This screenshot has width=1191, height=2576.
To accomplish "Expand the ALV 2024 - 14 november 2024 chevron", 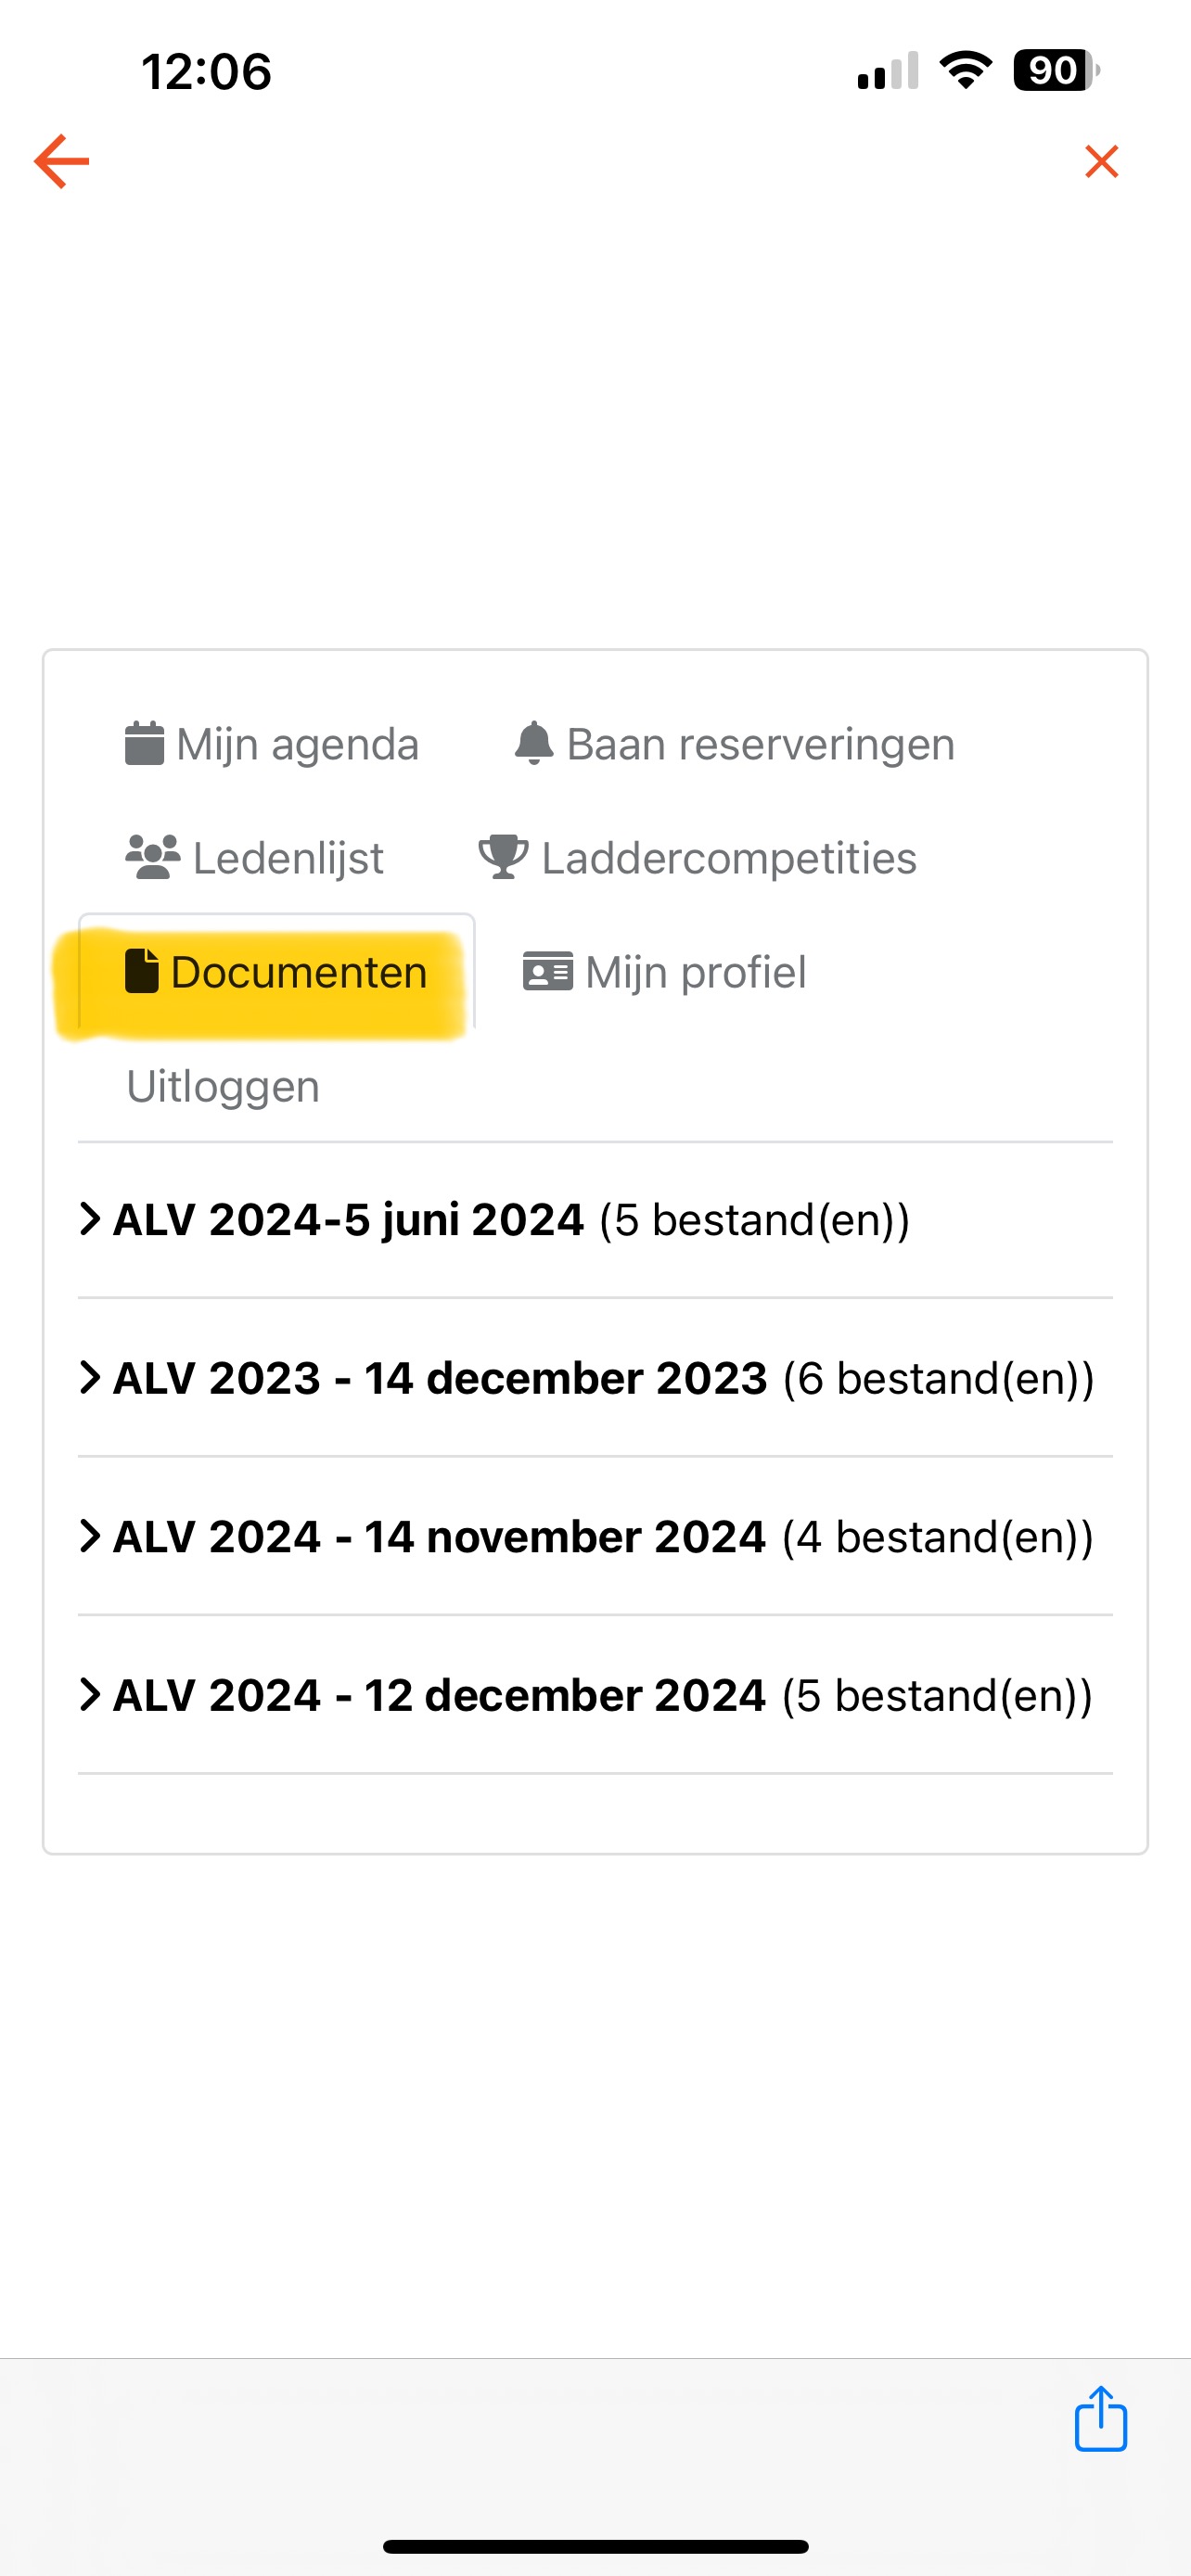I will pos(90,1536).
